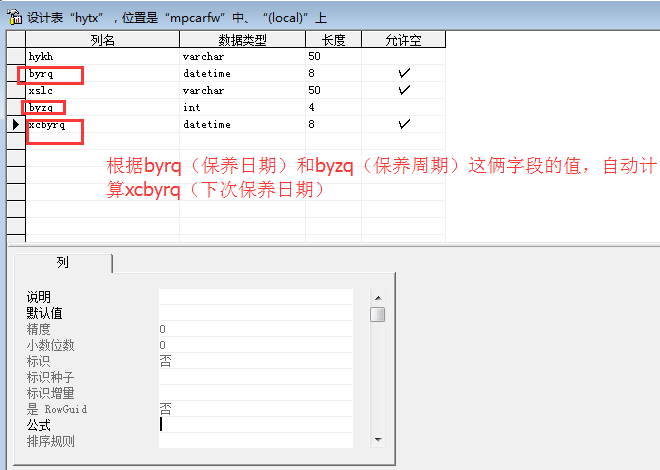
Task: Switch to the 列 tab
Action: click(62, 262)
